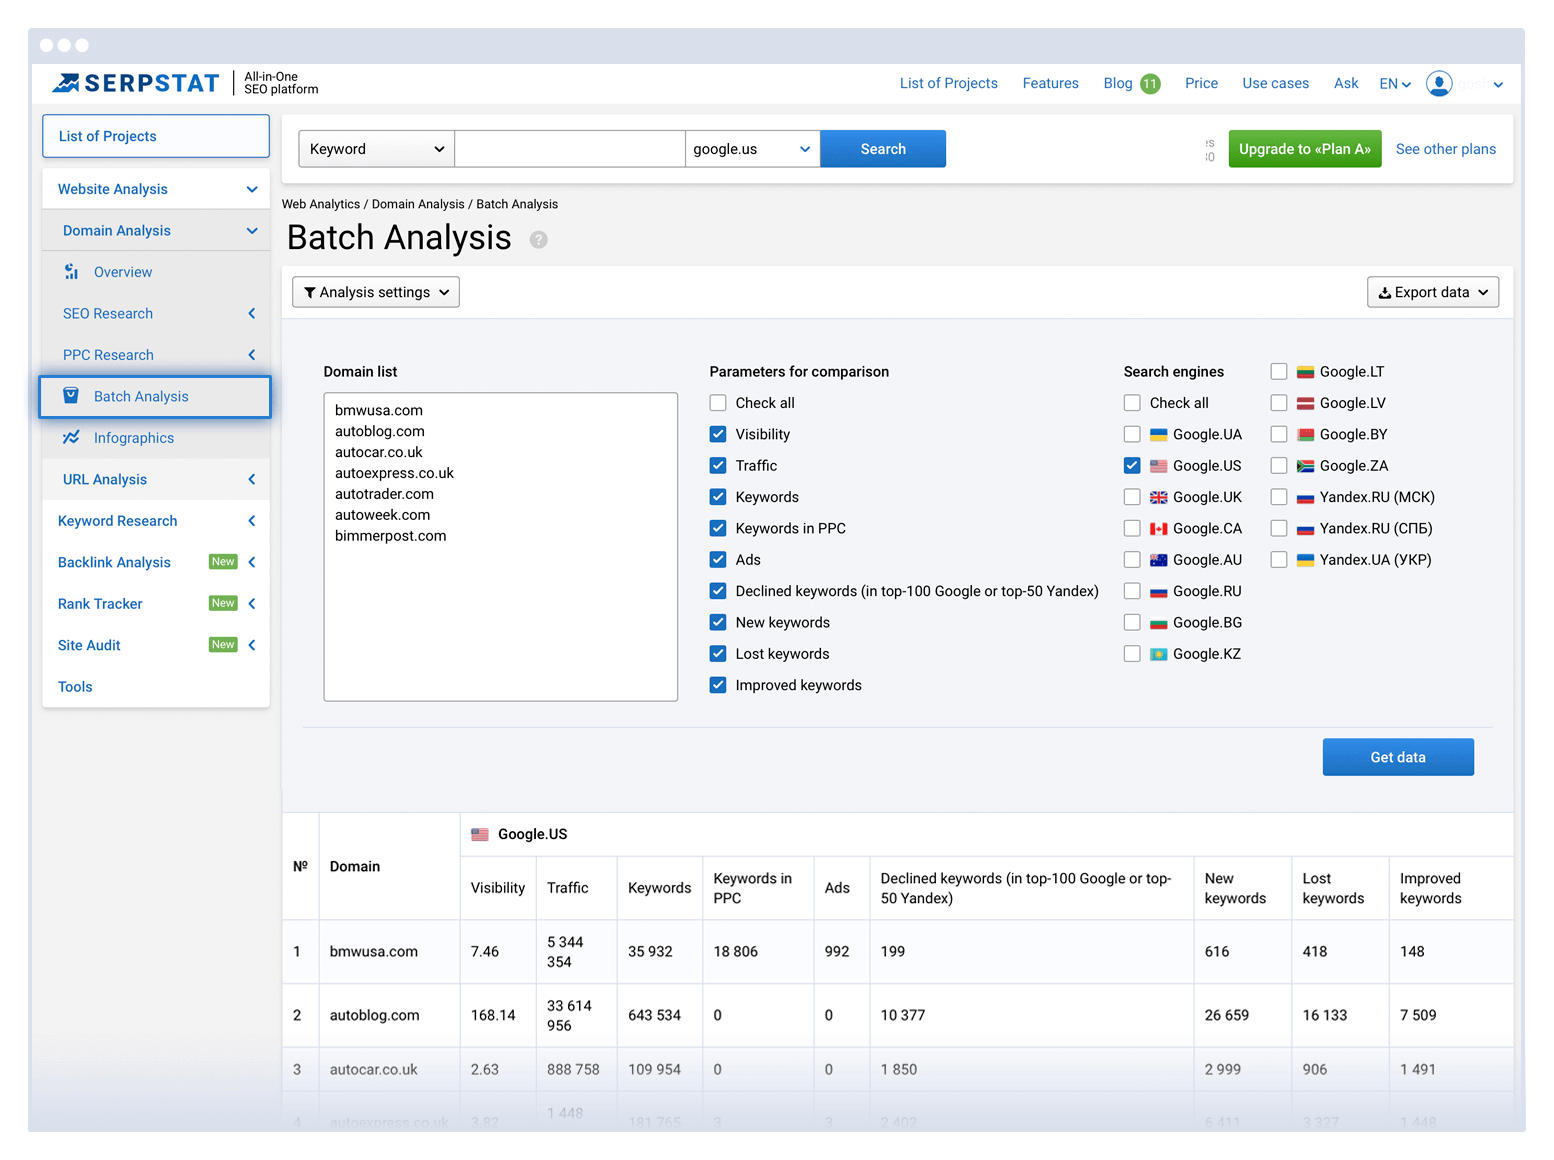1554x1160 pixels.
Task: Click the Infographics line chart icon
Action: point(71,438)
